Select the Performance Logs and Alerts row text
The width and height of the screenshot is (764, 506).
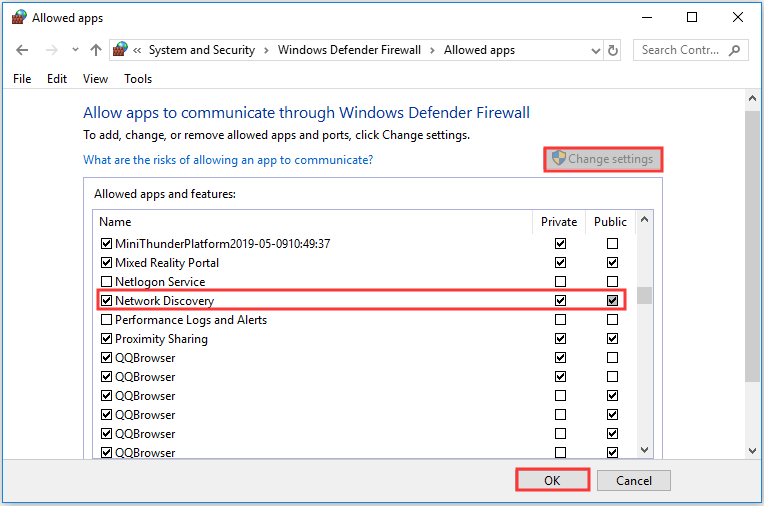191,320
